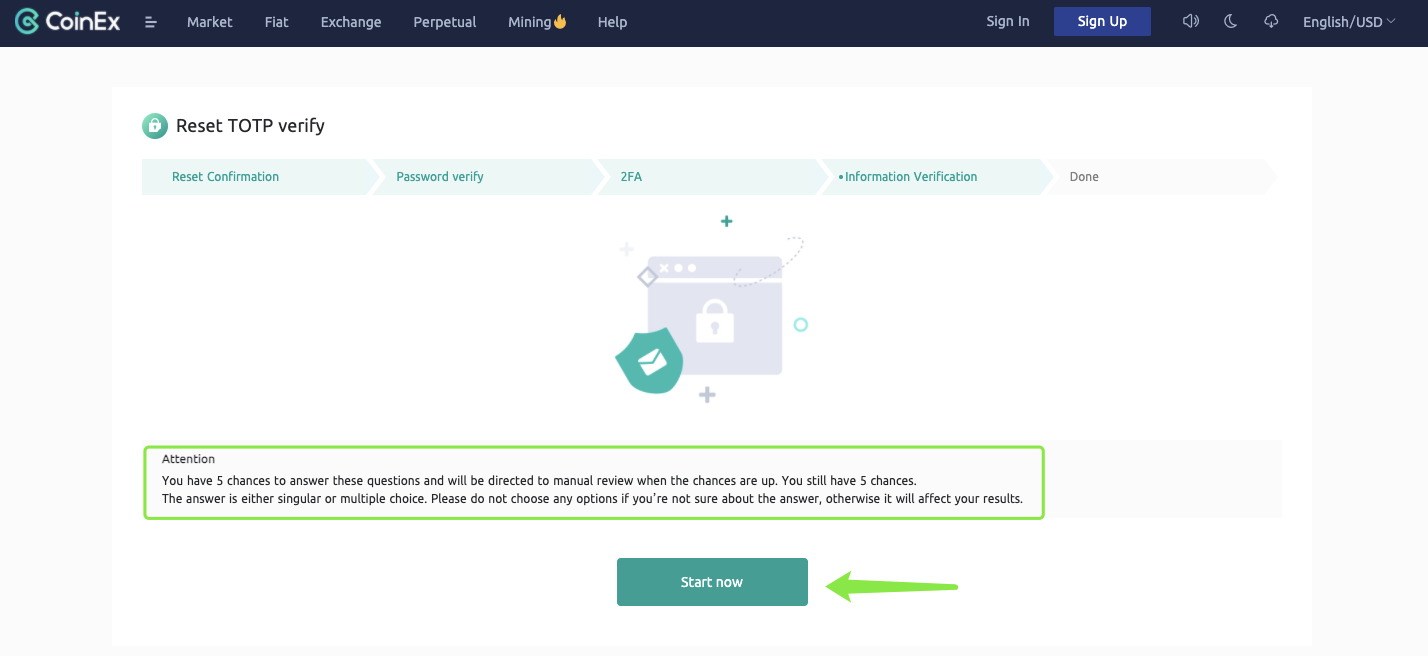Open the Perpetual menu item

pos(445,22)
